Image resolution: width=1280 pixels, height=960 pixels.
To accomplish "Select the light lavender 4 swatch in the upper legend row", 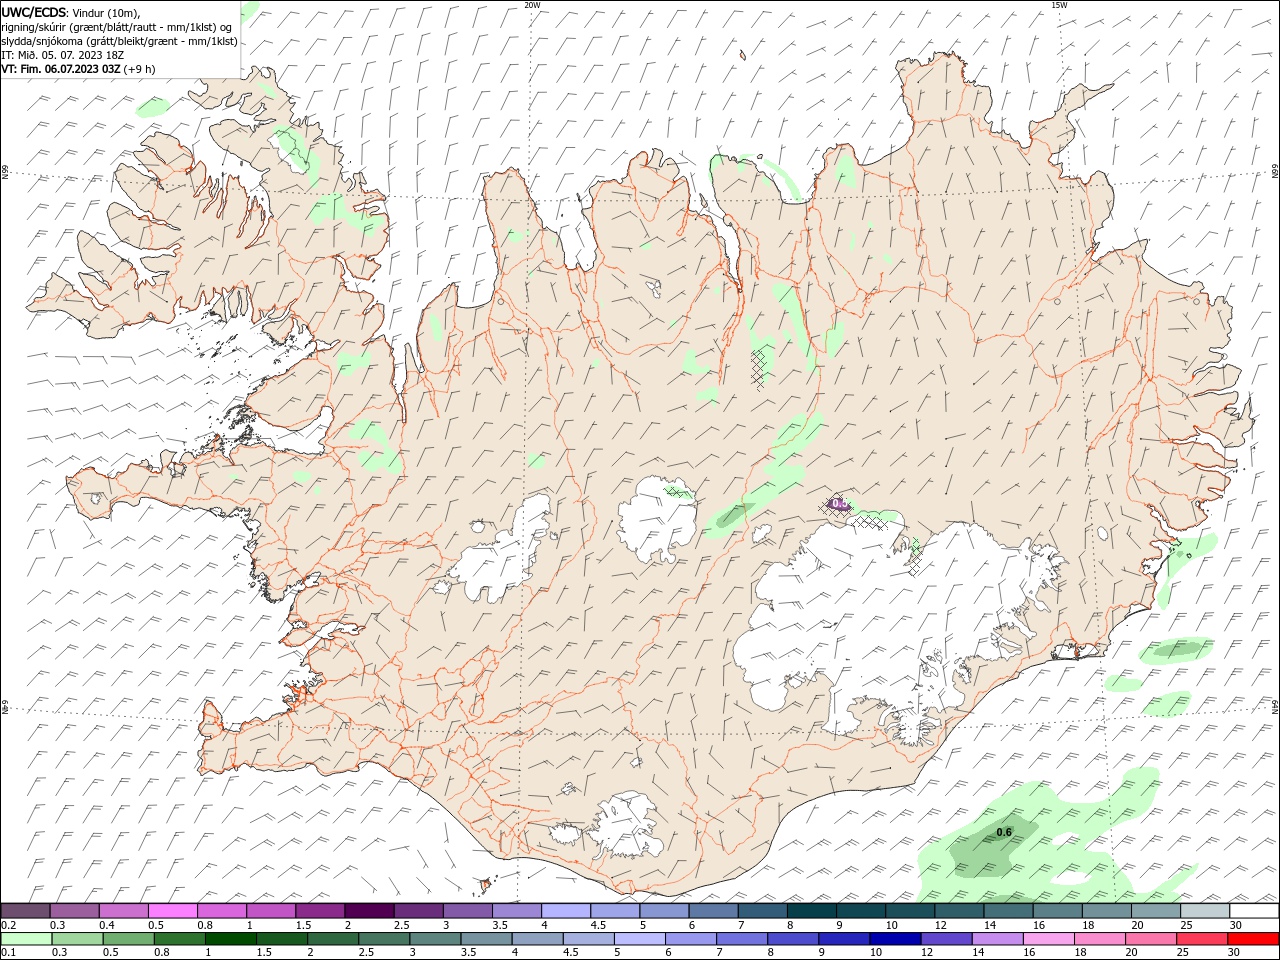I will tap(564, 911).
